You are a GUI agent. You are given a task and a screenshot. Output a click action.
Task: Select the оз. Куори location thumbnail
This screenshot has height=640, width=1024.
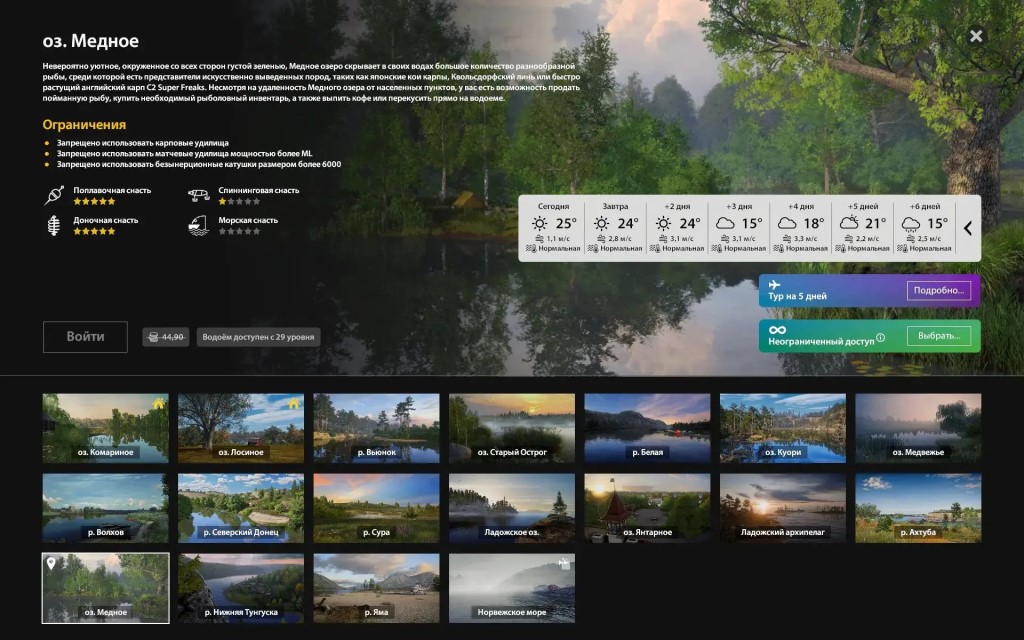pos(782,428)
